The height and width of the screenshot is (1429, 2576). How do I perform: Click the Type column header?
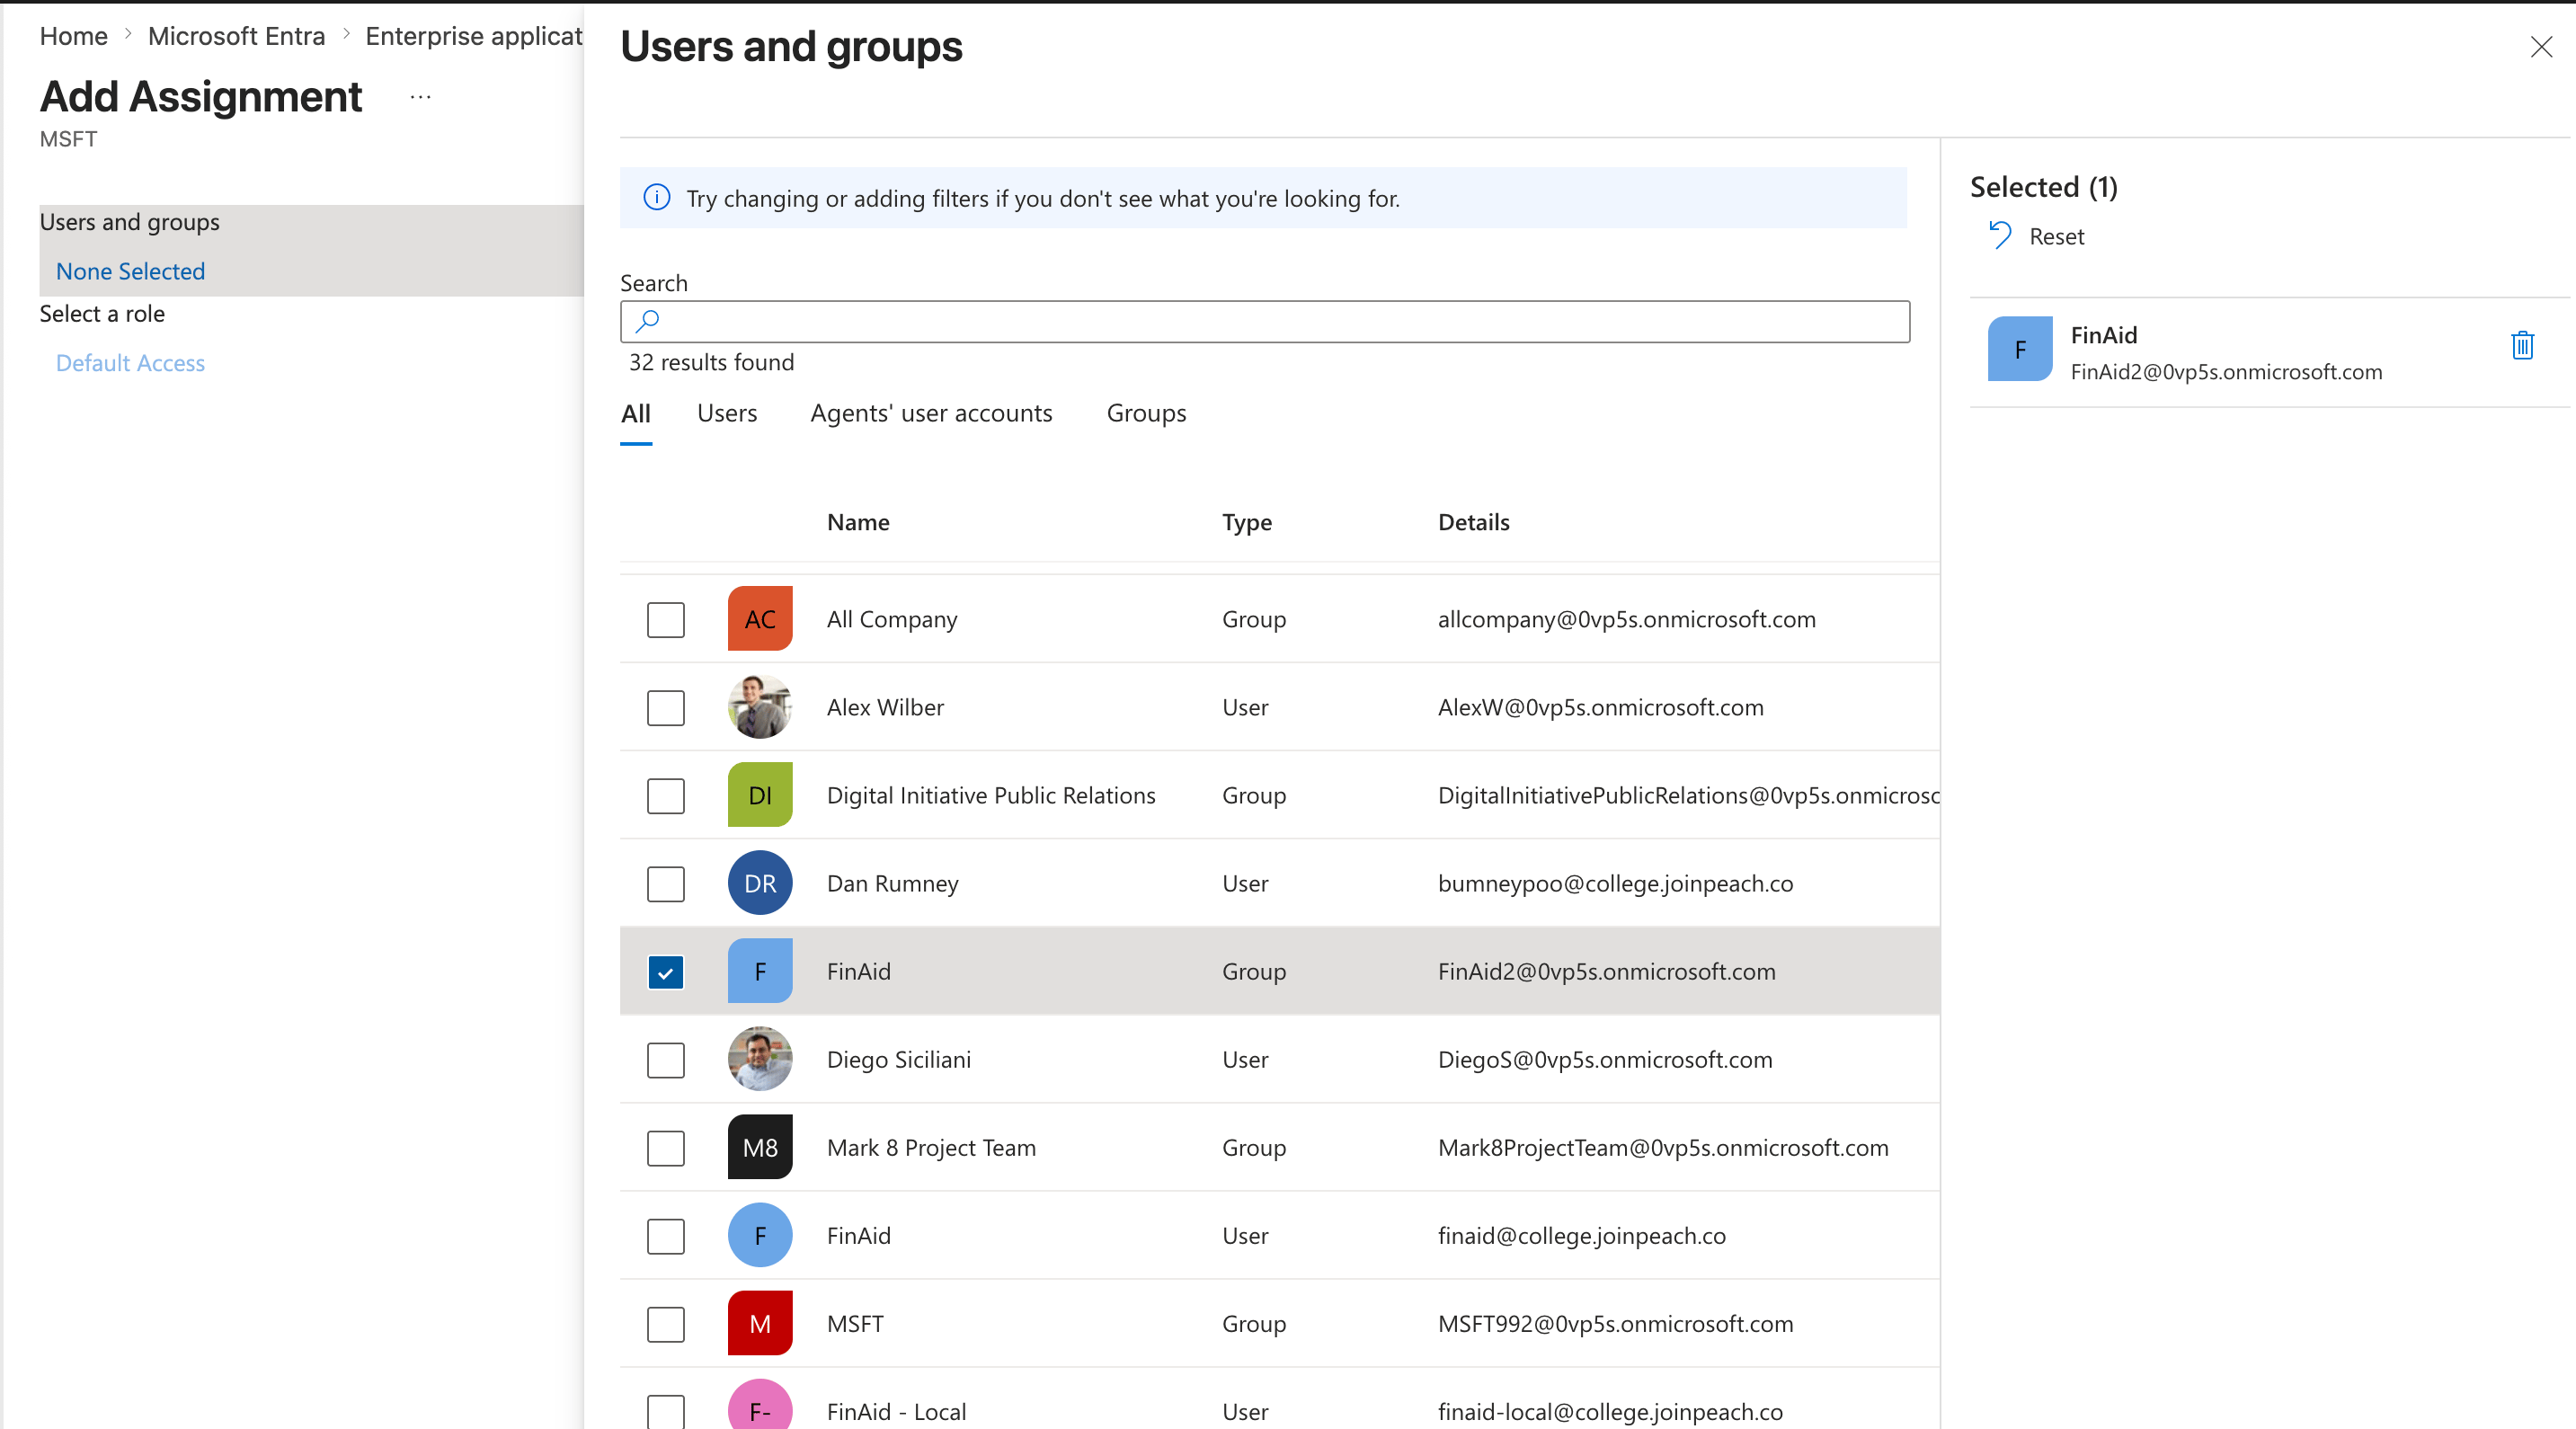(x=1247, y=522)
